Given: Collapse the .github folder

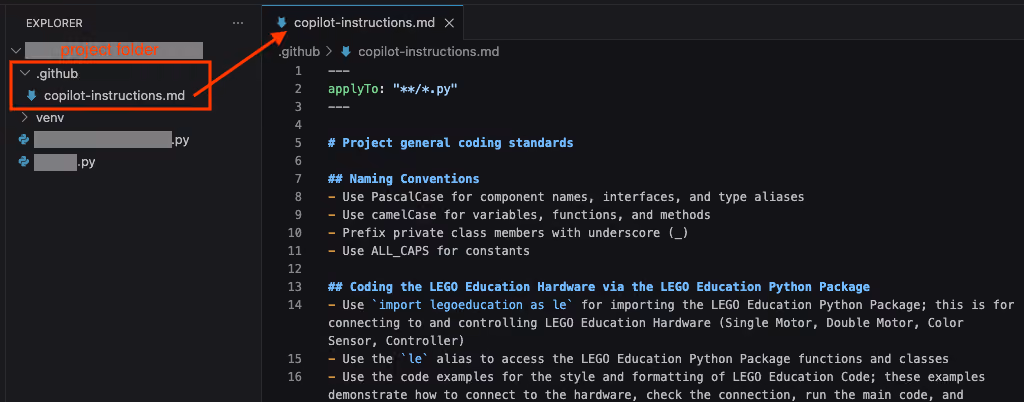Looking at the screenshot, I should point(25,74).
